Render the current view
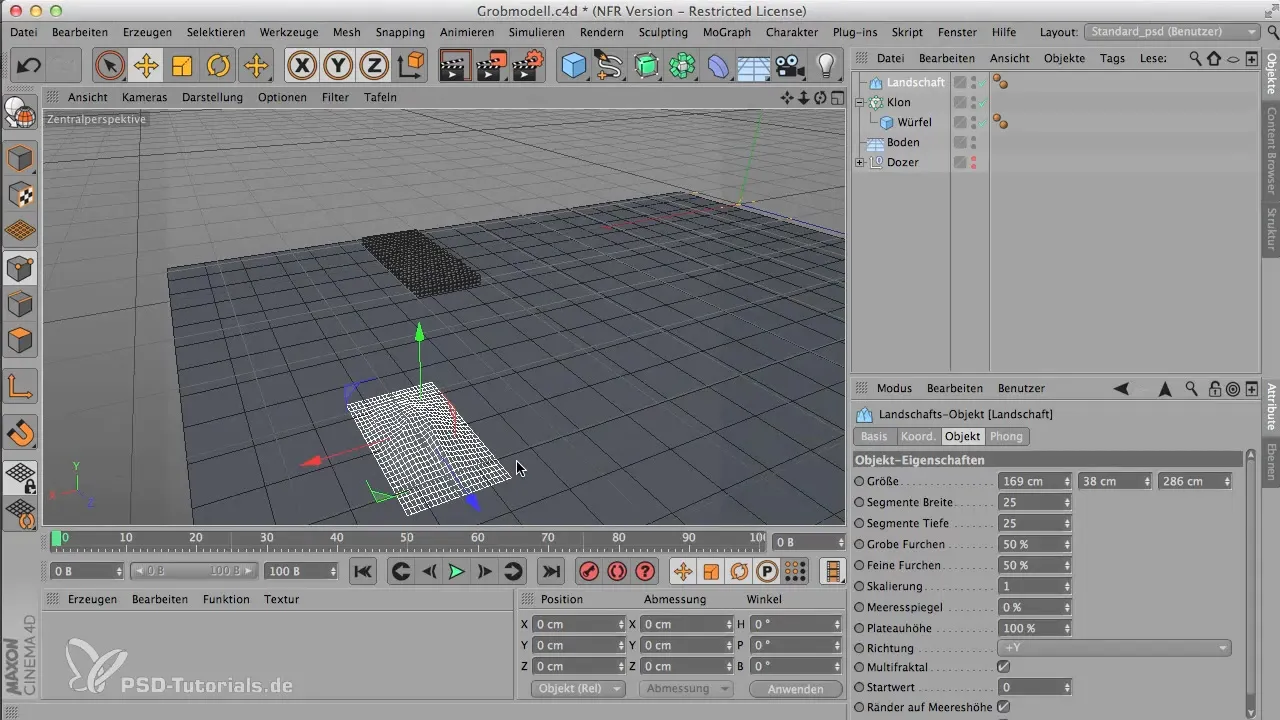This screenshot has height=720, width=1280. coord(455,67)
